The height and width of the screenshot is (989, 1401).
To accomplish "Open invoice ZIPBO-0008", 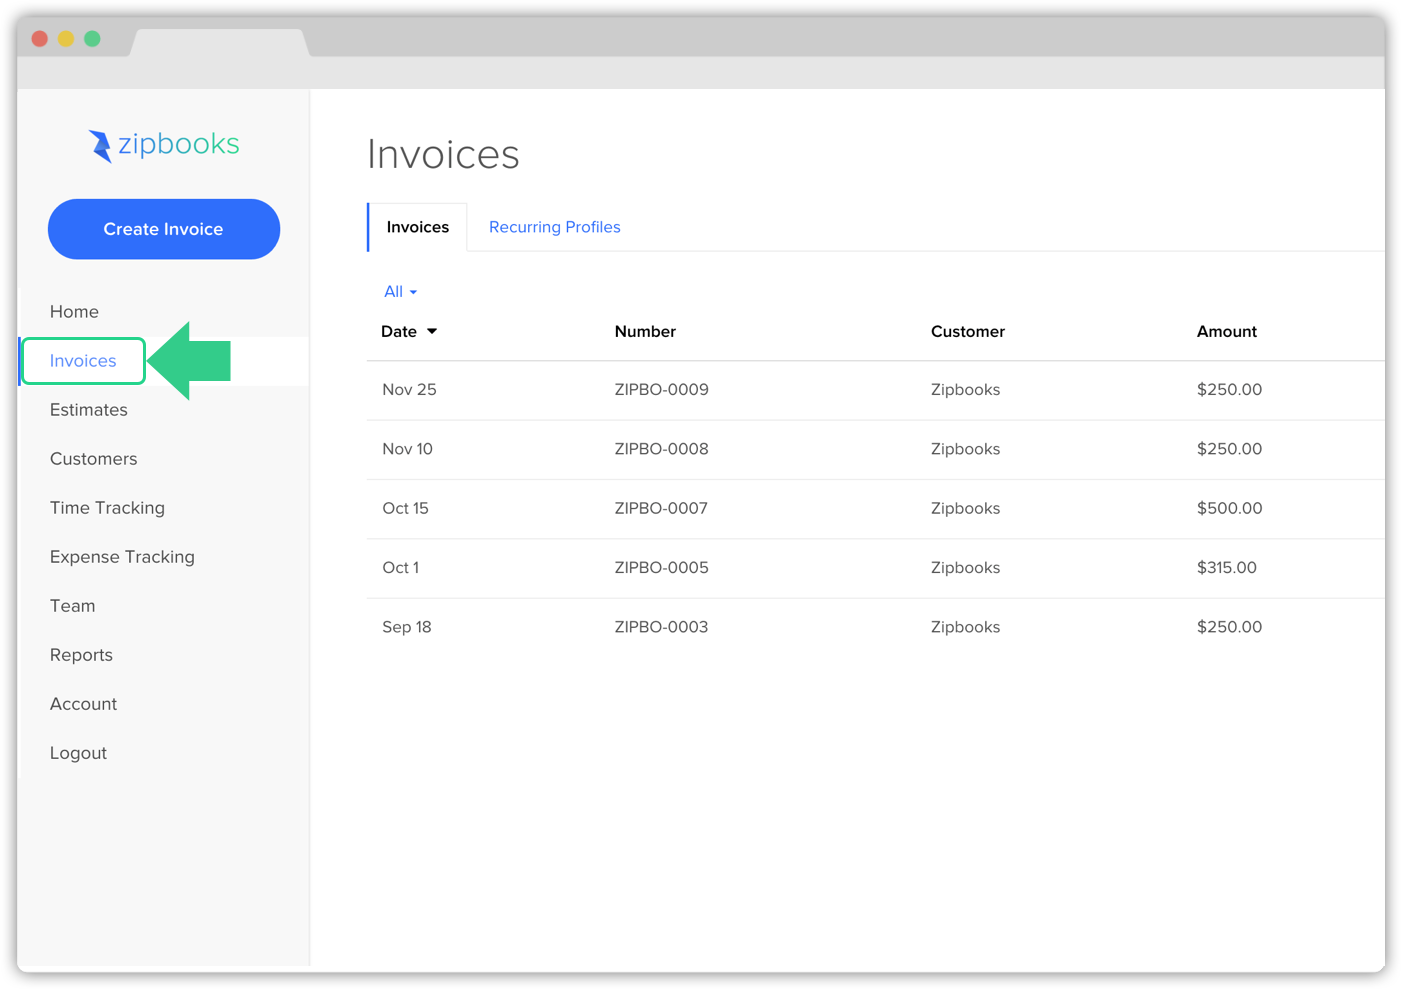I will [x=662, y=449].
